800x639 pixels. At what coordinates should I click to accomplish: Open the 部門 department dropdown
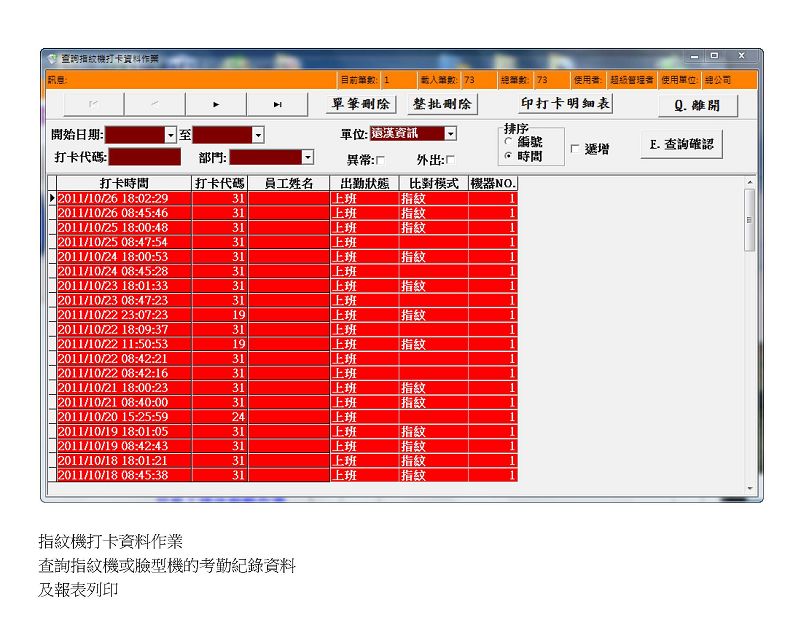click(x=308, y=157)
